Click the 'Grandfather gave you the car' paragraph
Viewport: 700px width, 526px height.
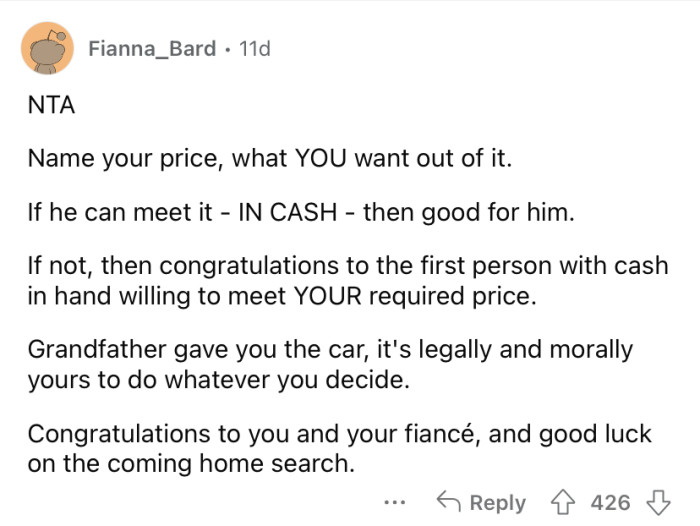click(330, 365)
